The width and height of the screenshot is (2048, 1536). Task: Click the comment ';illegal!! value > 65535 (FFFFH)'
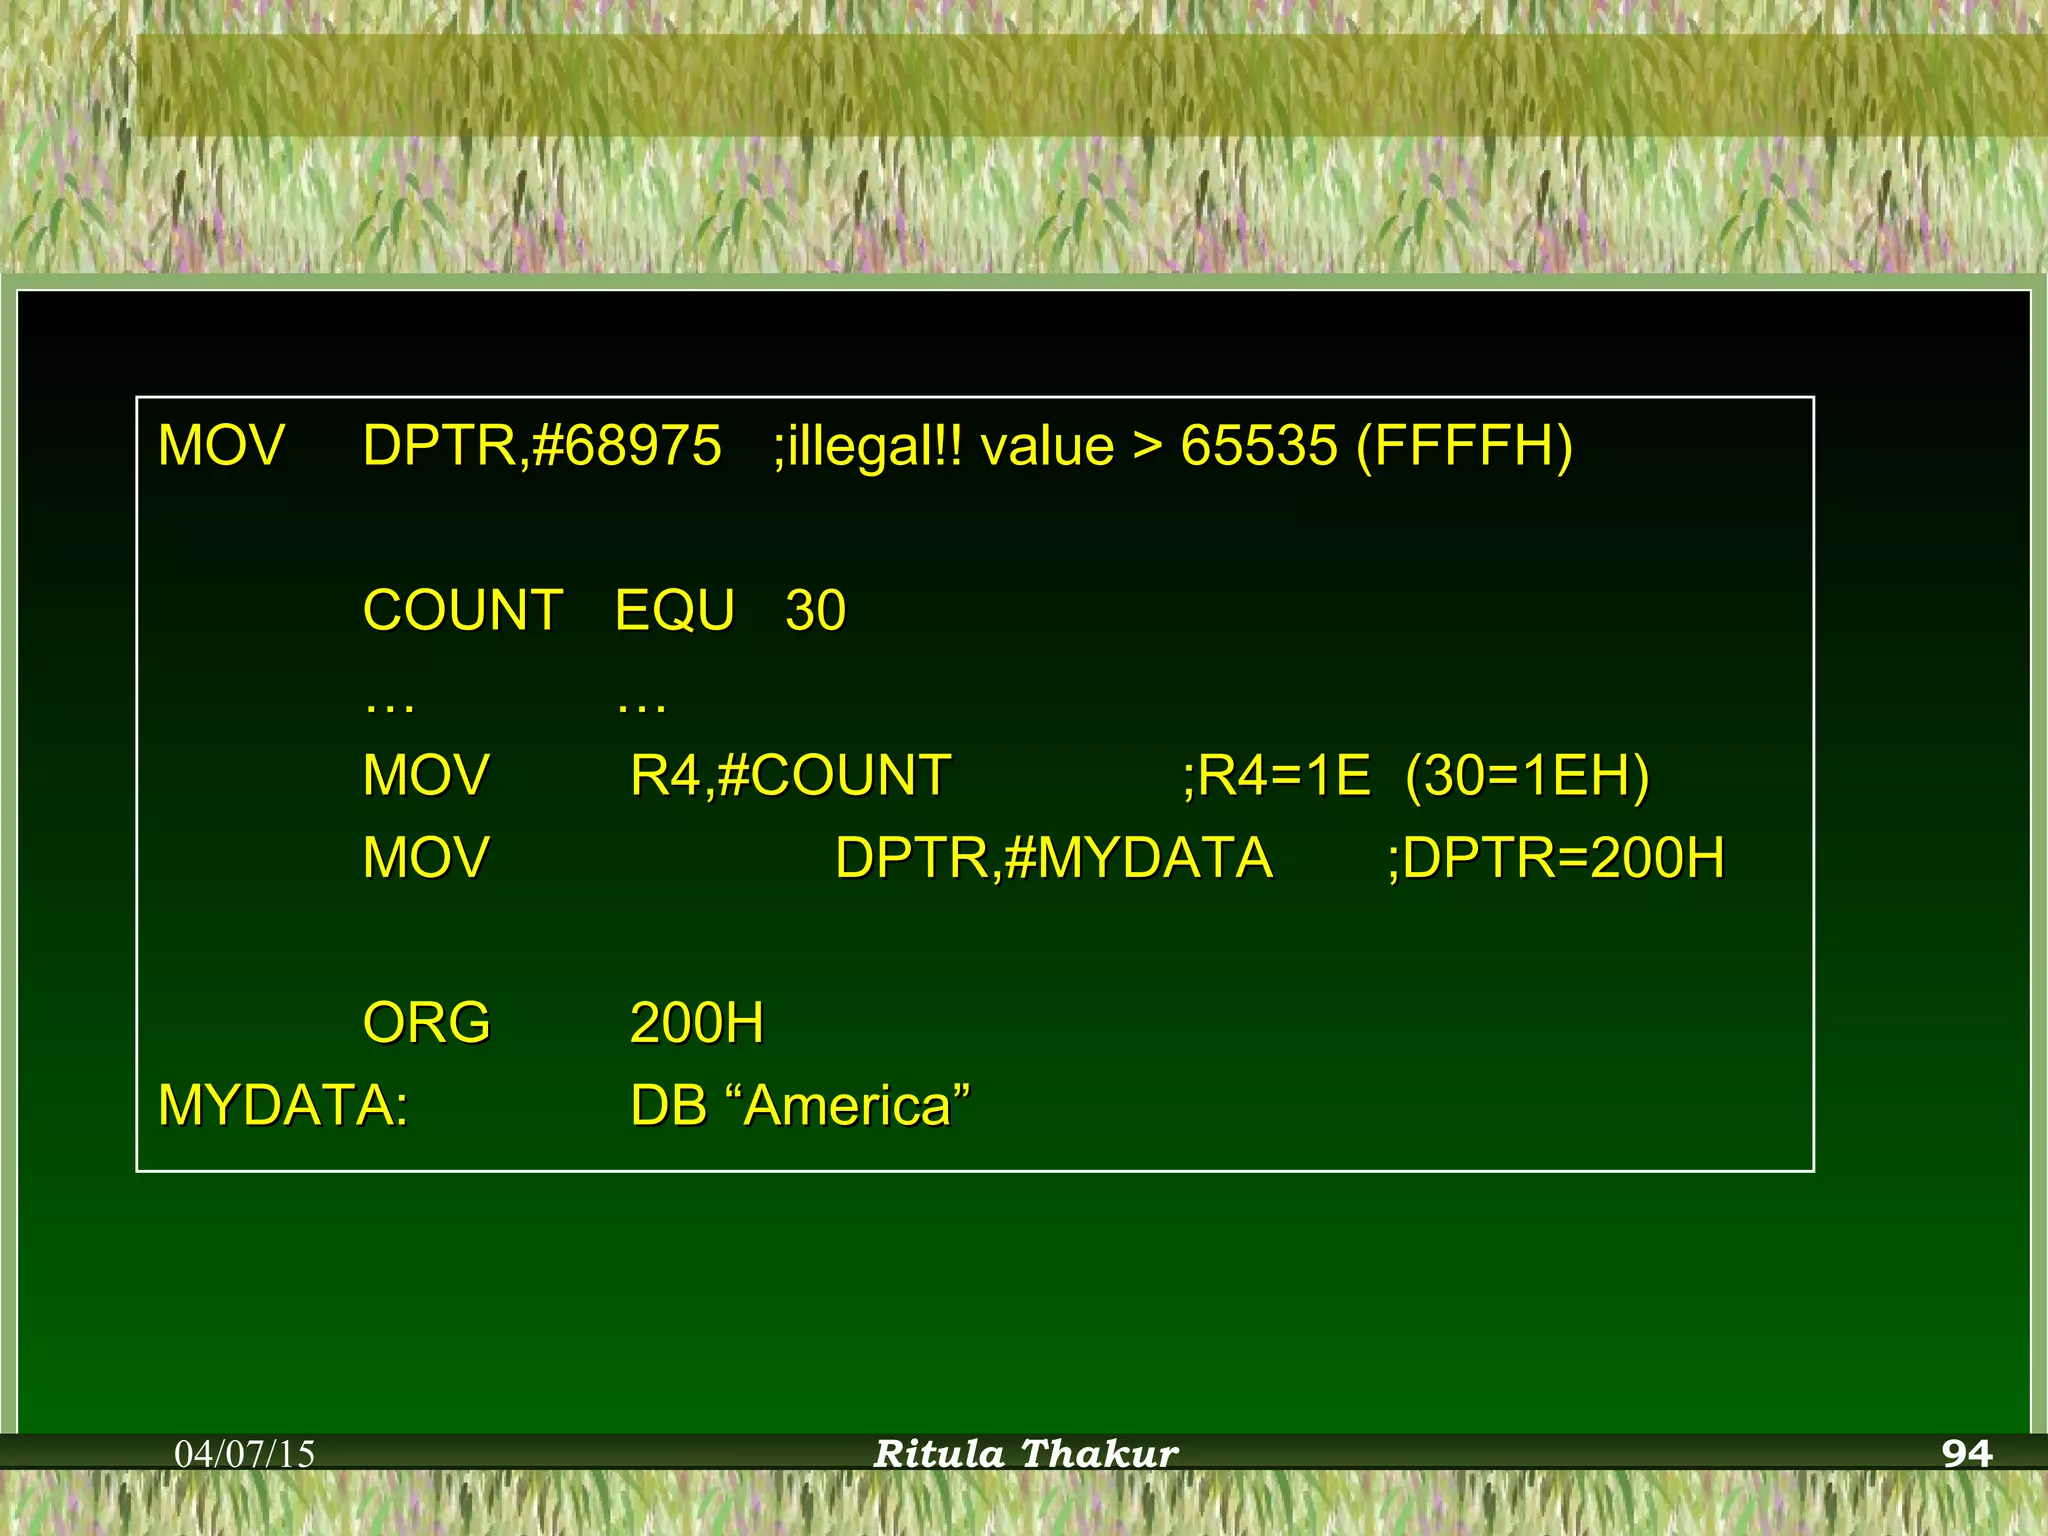(1173, 447)
